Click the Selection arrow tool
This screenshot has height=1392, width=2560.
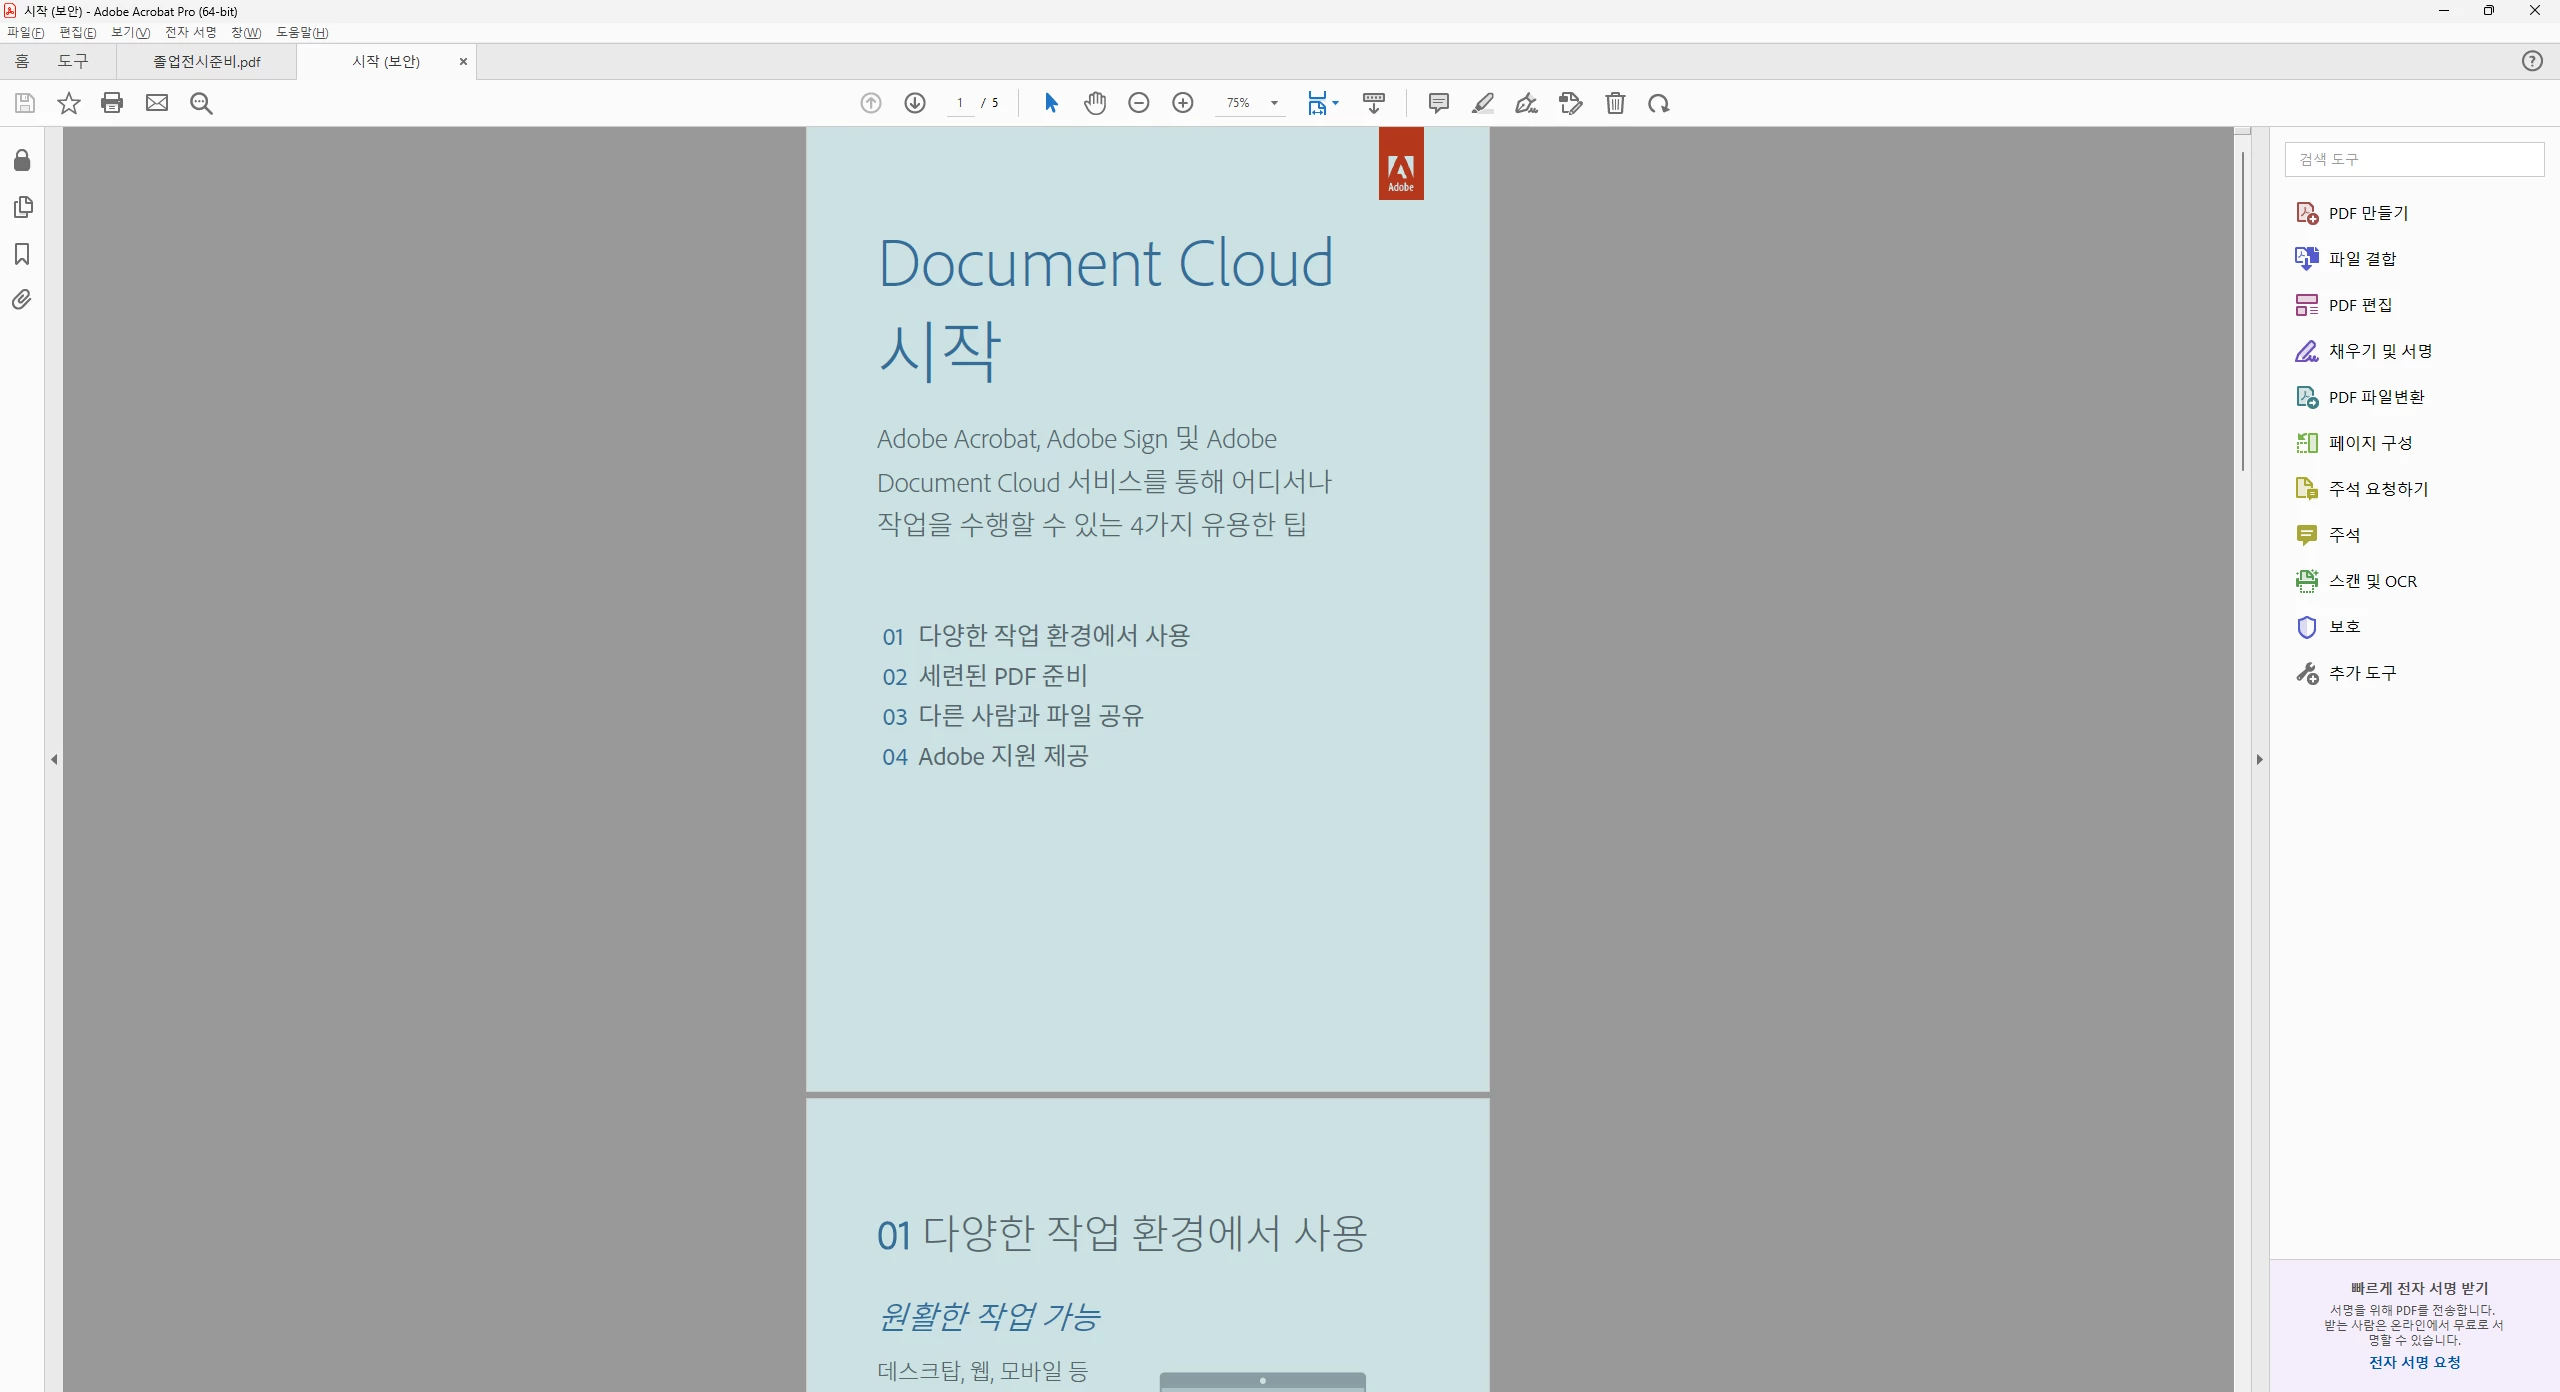click(x=1051, y=103)
